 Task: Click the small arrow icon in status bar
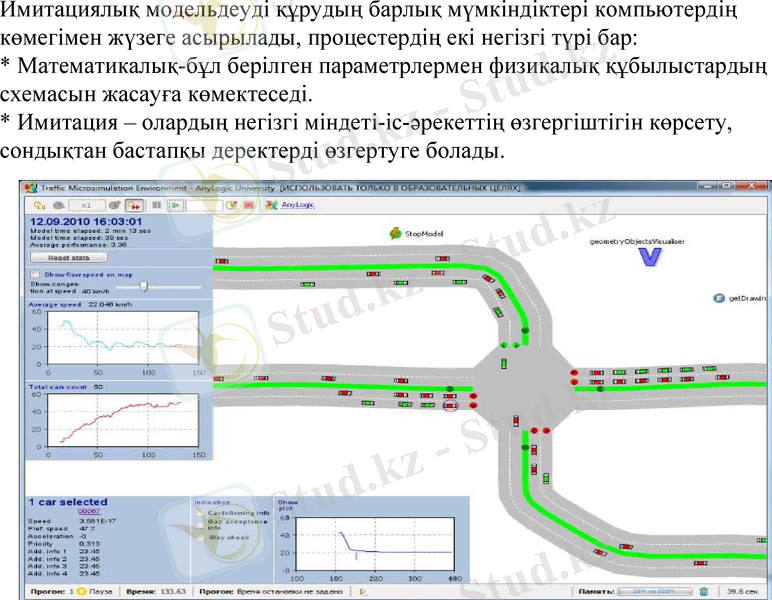363,591
